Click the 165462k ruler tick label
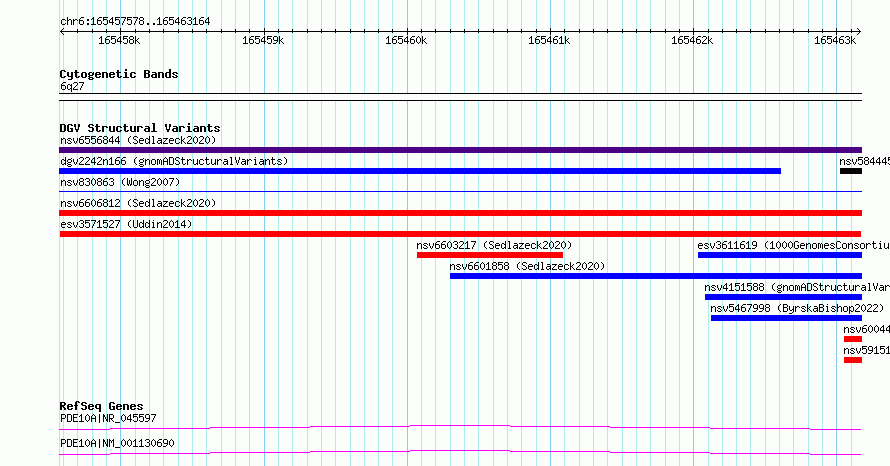Image resolution: width=890 pixels, height=466 pixels. pyautogui.click(x=692, y=40)
